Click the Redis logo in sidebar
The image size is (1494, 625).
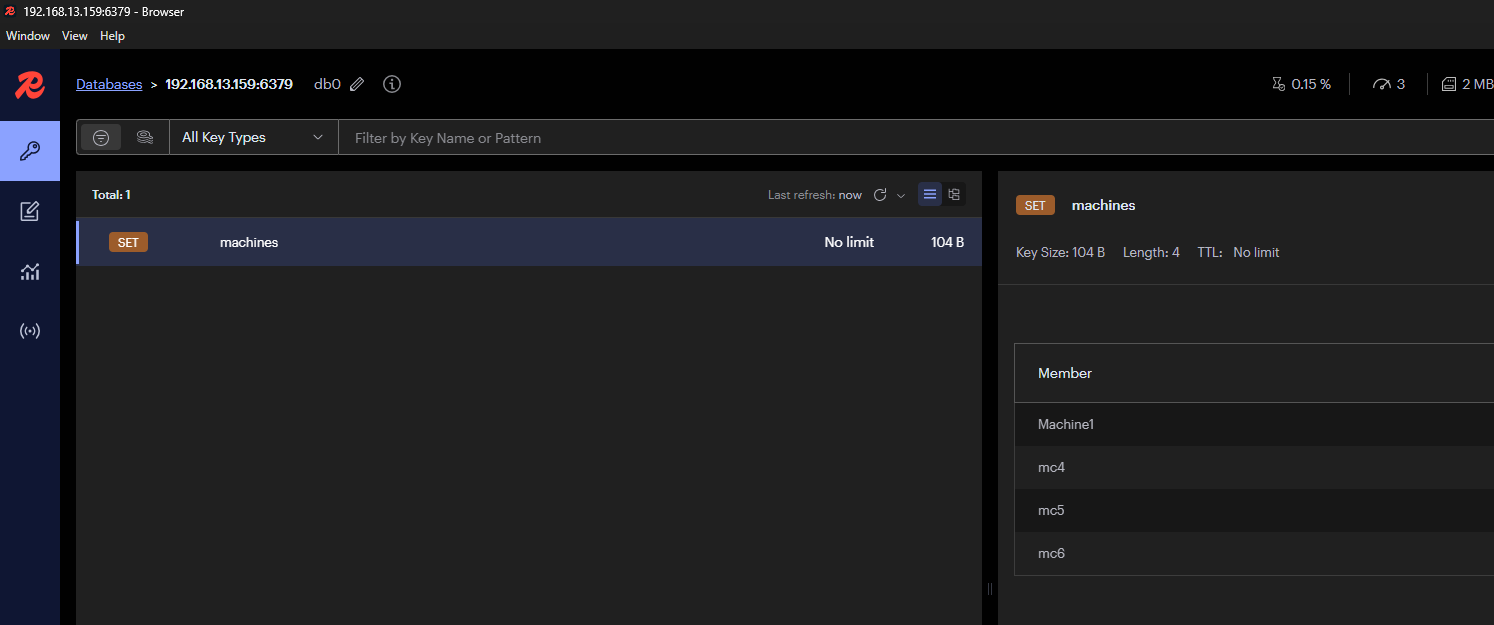tap(30, 85)
